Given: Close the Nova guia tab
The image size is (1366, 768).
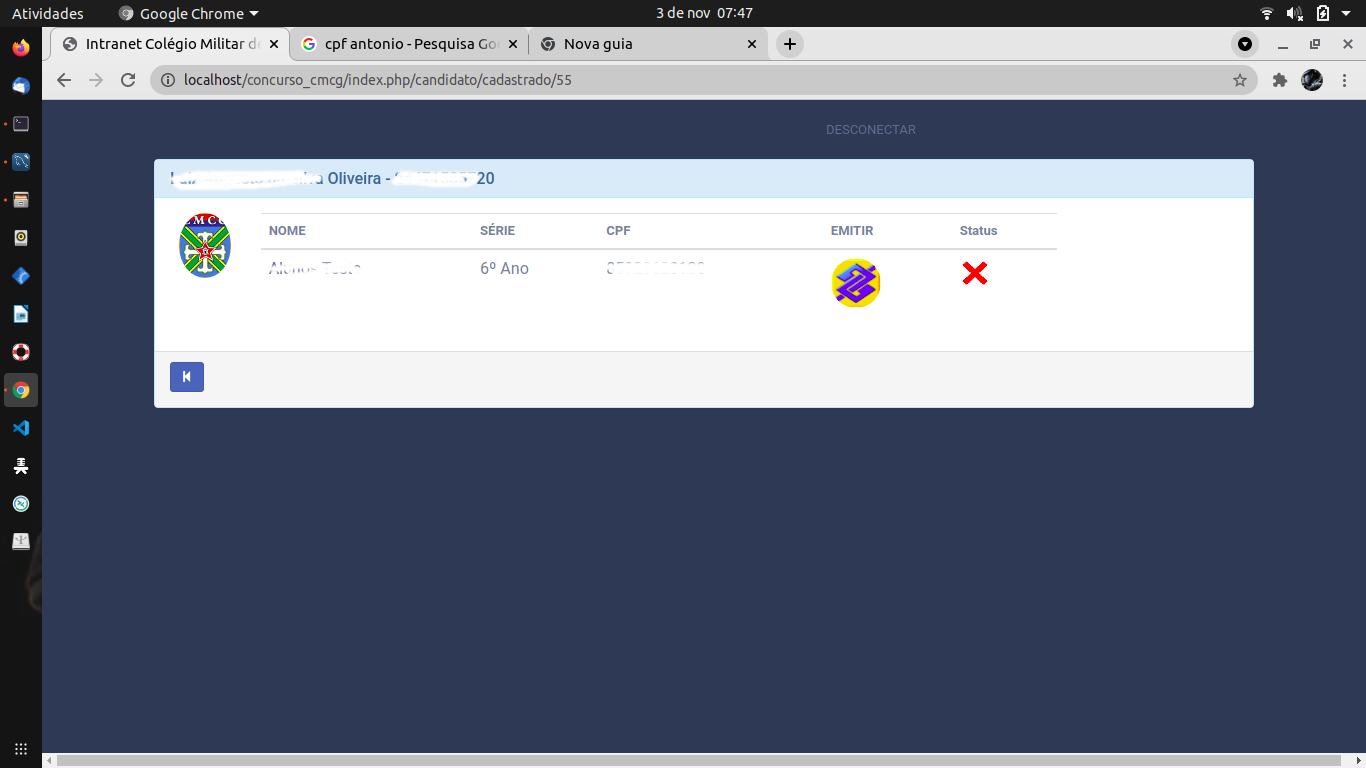Looking at the screenshot, I should click(x=752, y=44).
